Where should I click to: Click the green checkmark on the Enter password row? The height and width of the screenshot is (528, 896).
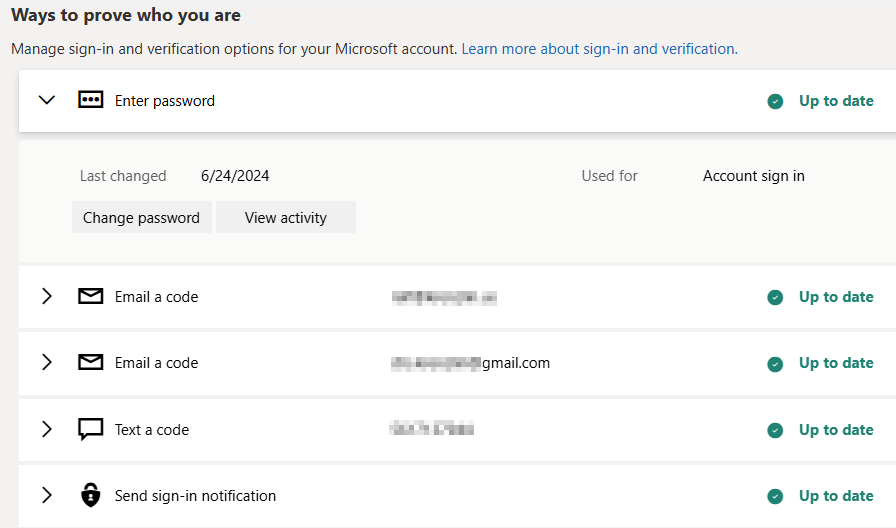pos(775,101)
